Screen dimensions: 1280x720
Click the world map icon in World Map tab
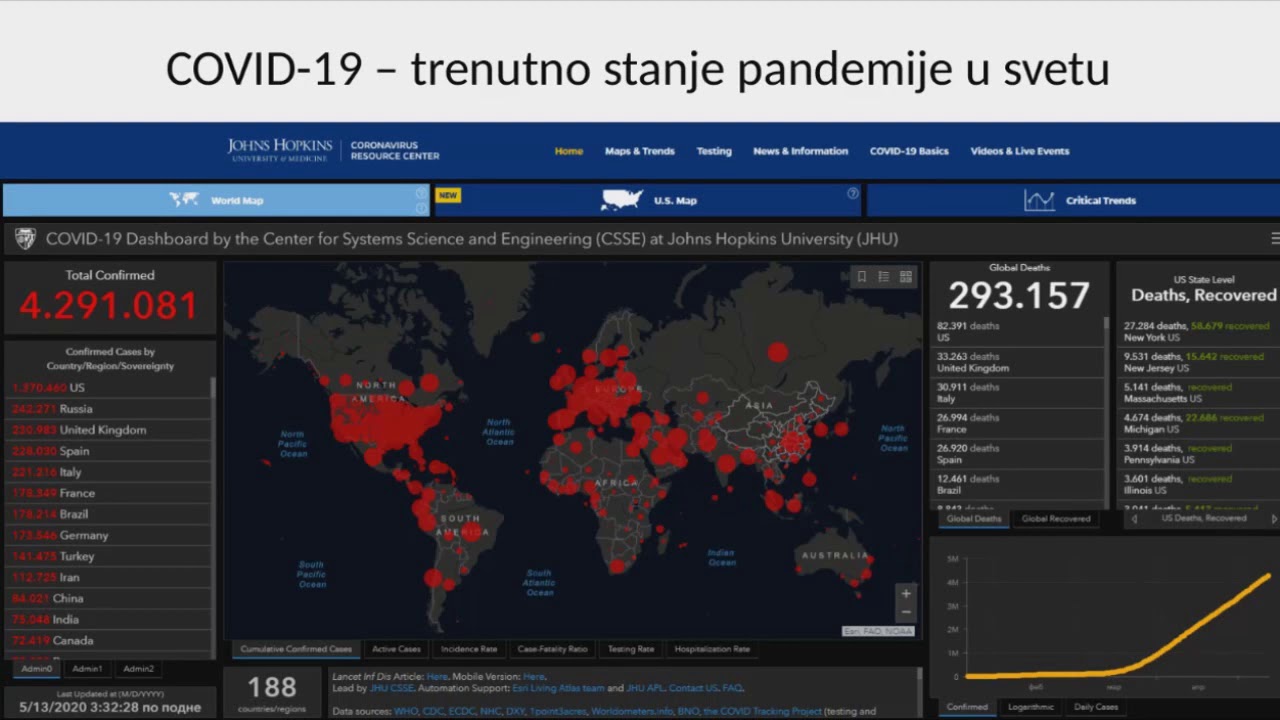[184, 200]
